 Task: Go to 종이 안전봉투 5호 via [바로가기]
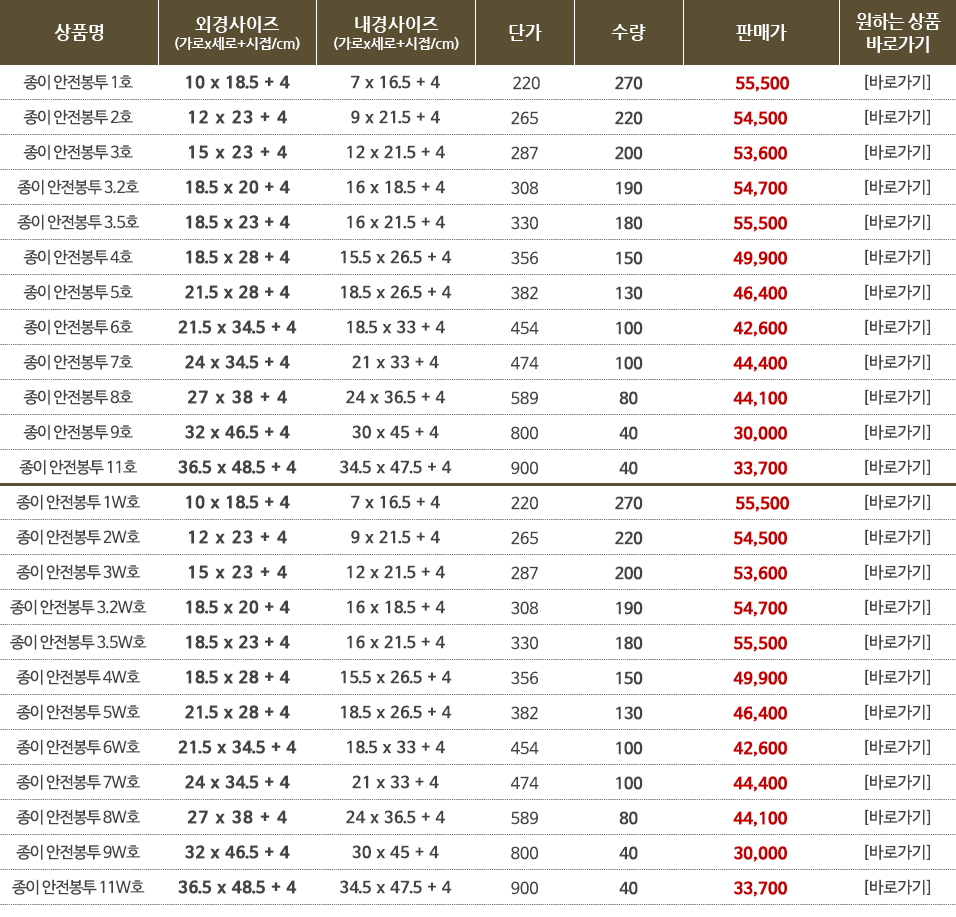tap(897, 292)
